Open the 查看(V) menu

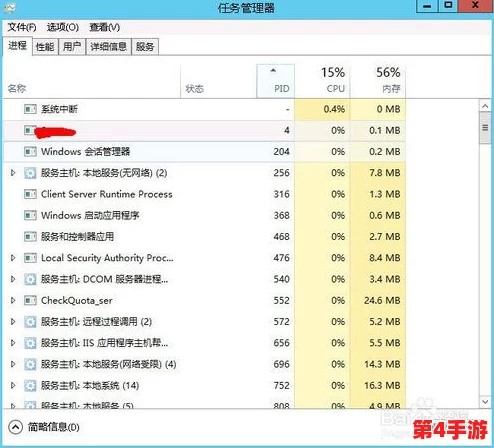click(x=105, y=27)
